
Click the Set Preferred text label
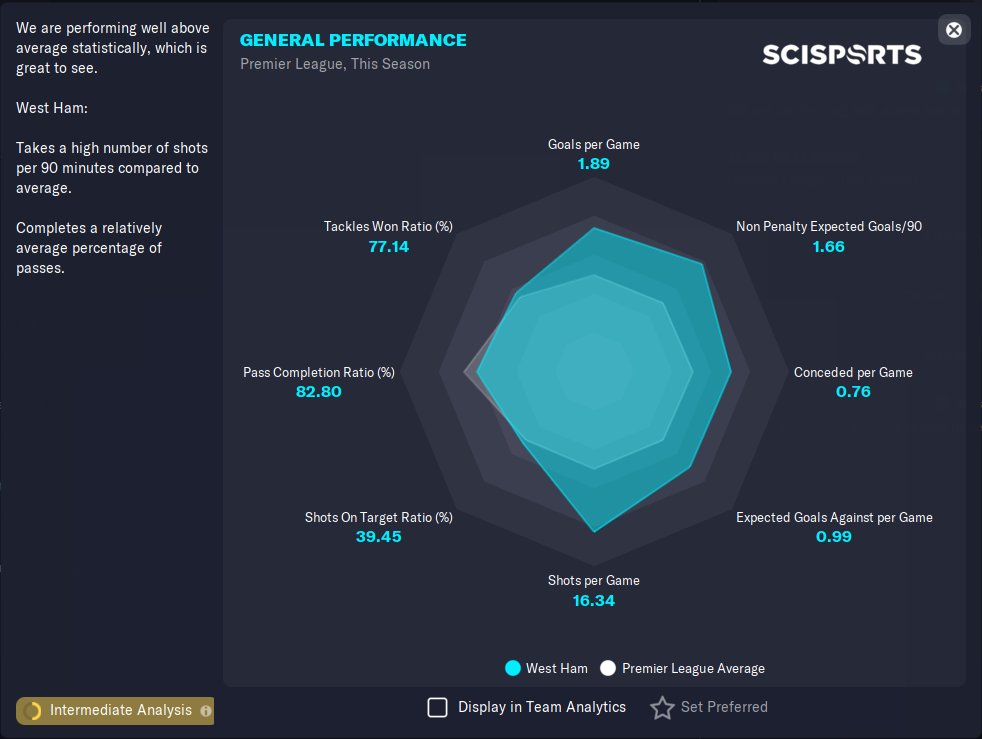(724, 707)
